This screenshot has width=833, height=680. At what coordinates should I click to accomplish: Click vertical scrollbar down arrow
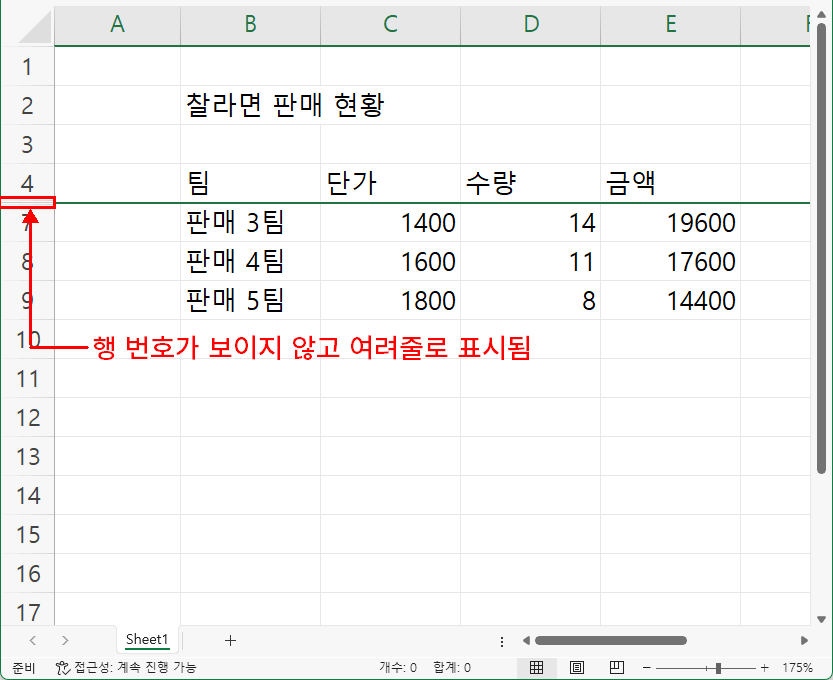(821, 619)
